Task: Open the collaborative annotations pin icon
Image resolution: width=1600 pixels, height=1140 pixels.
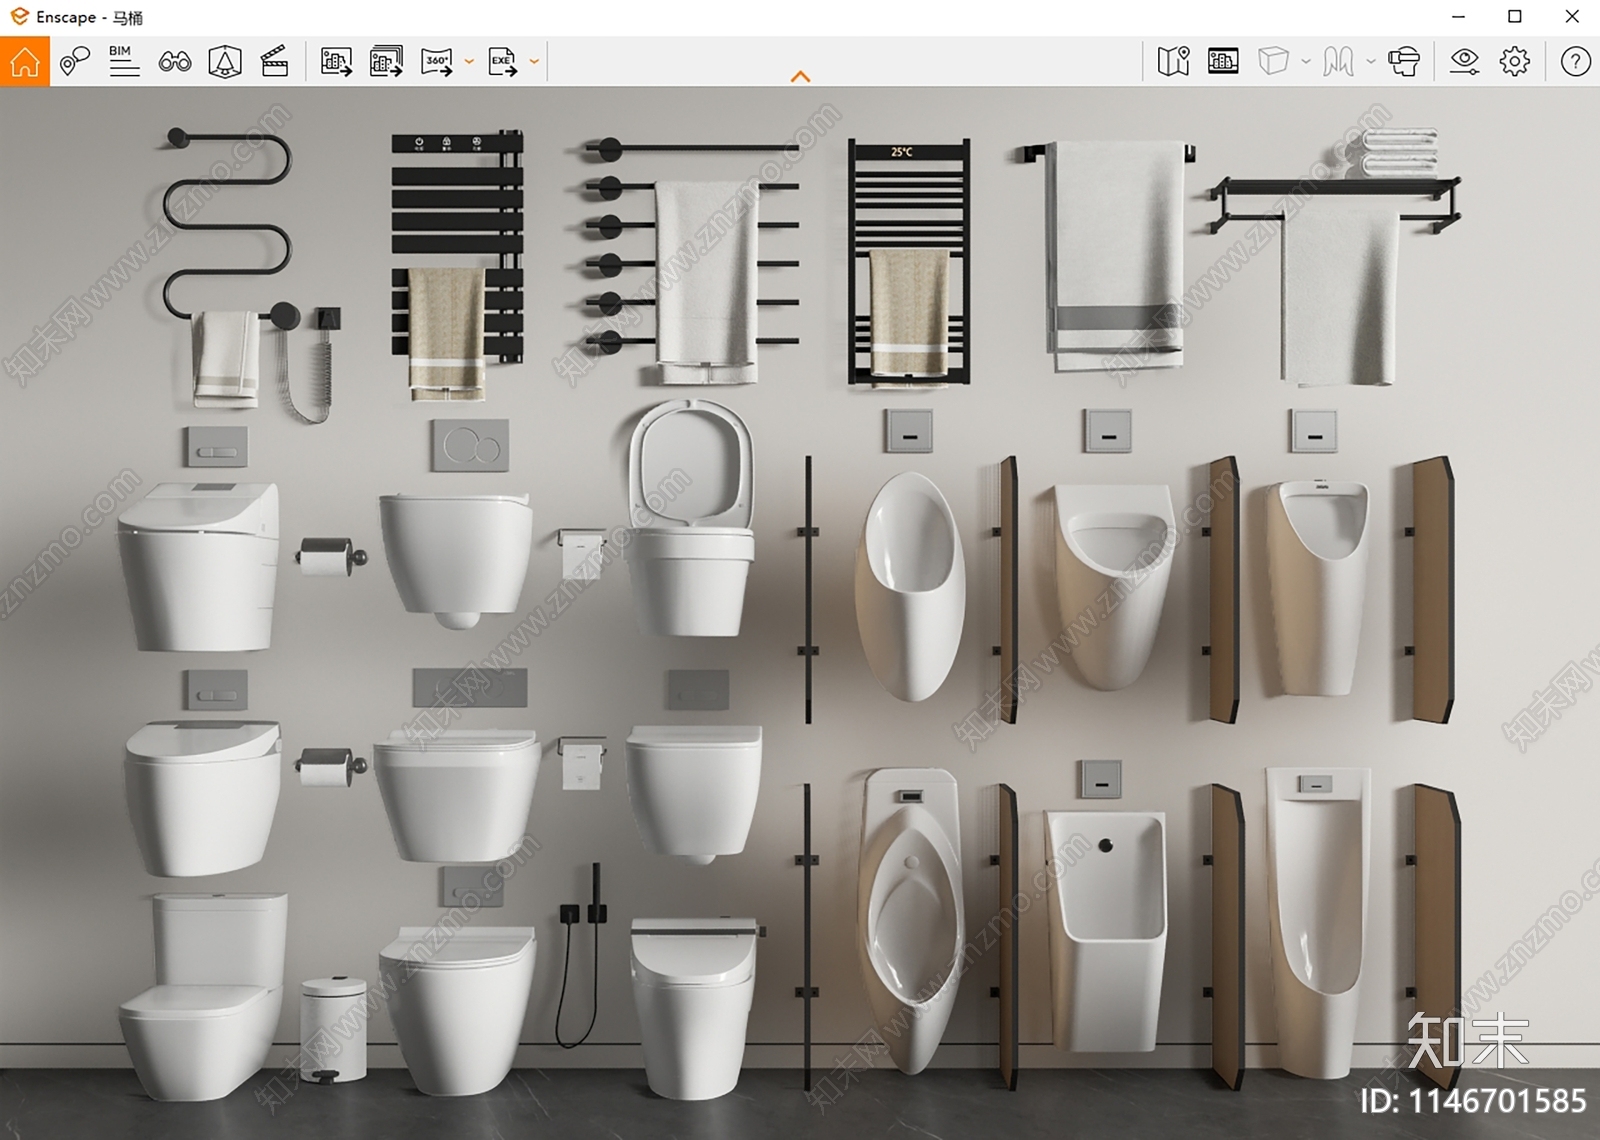Action: (75, 62)
